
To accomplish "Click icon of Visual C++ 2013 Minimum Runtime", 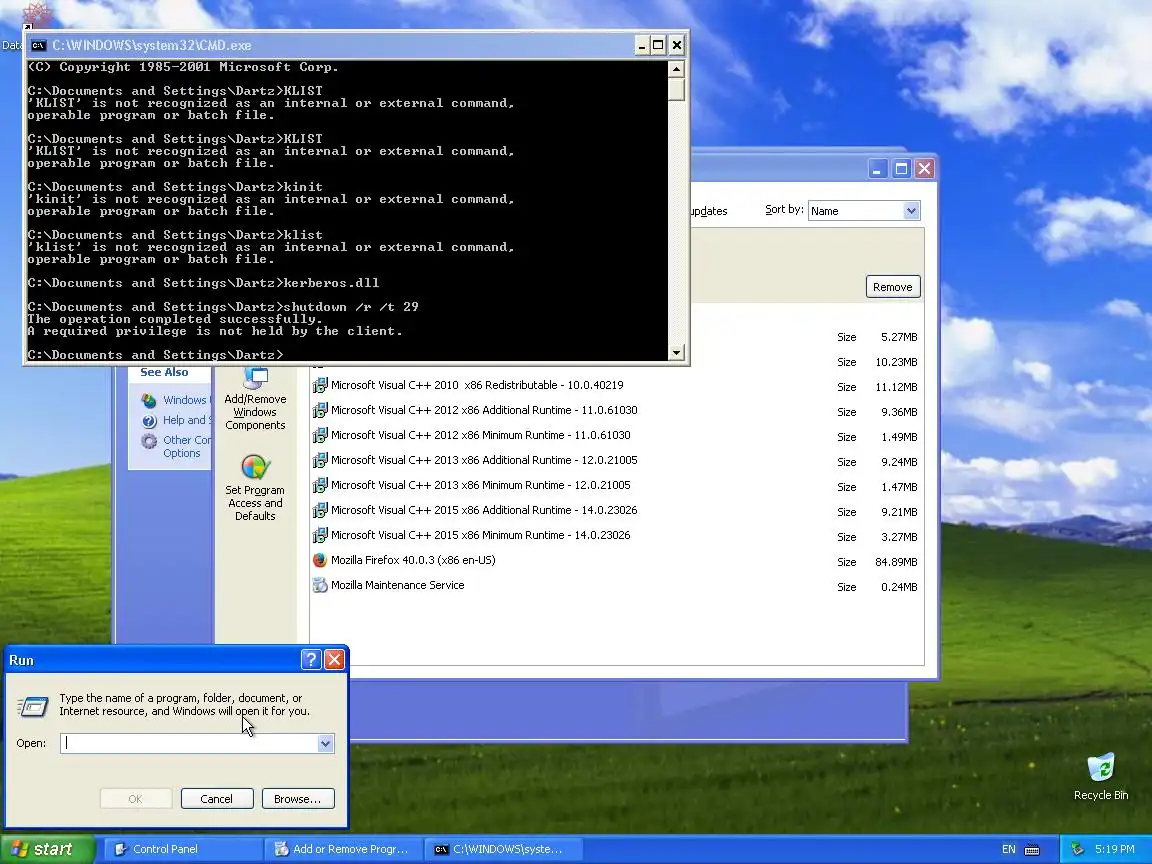I will point(320,485).
